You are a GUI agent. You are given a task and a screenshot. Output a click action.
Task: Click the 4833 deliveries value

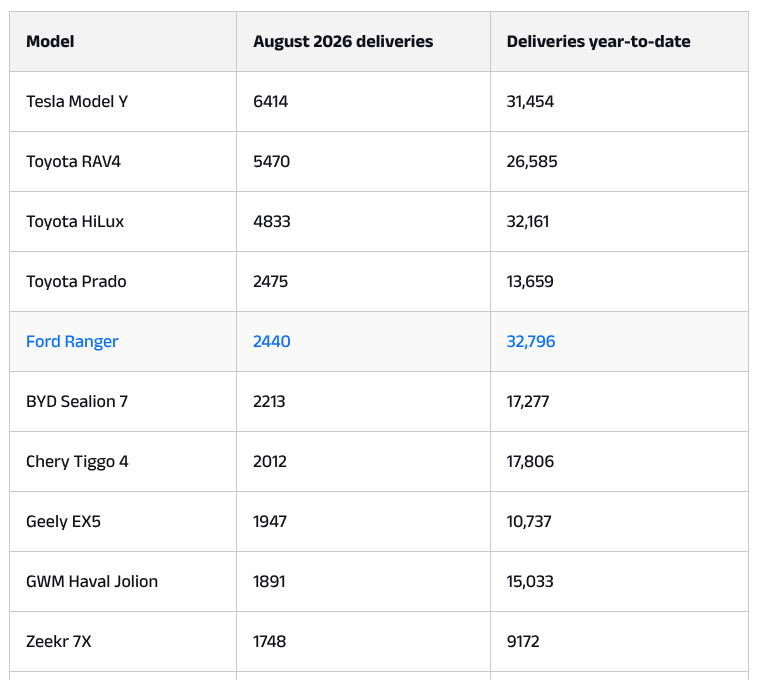tap(272, 222)
